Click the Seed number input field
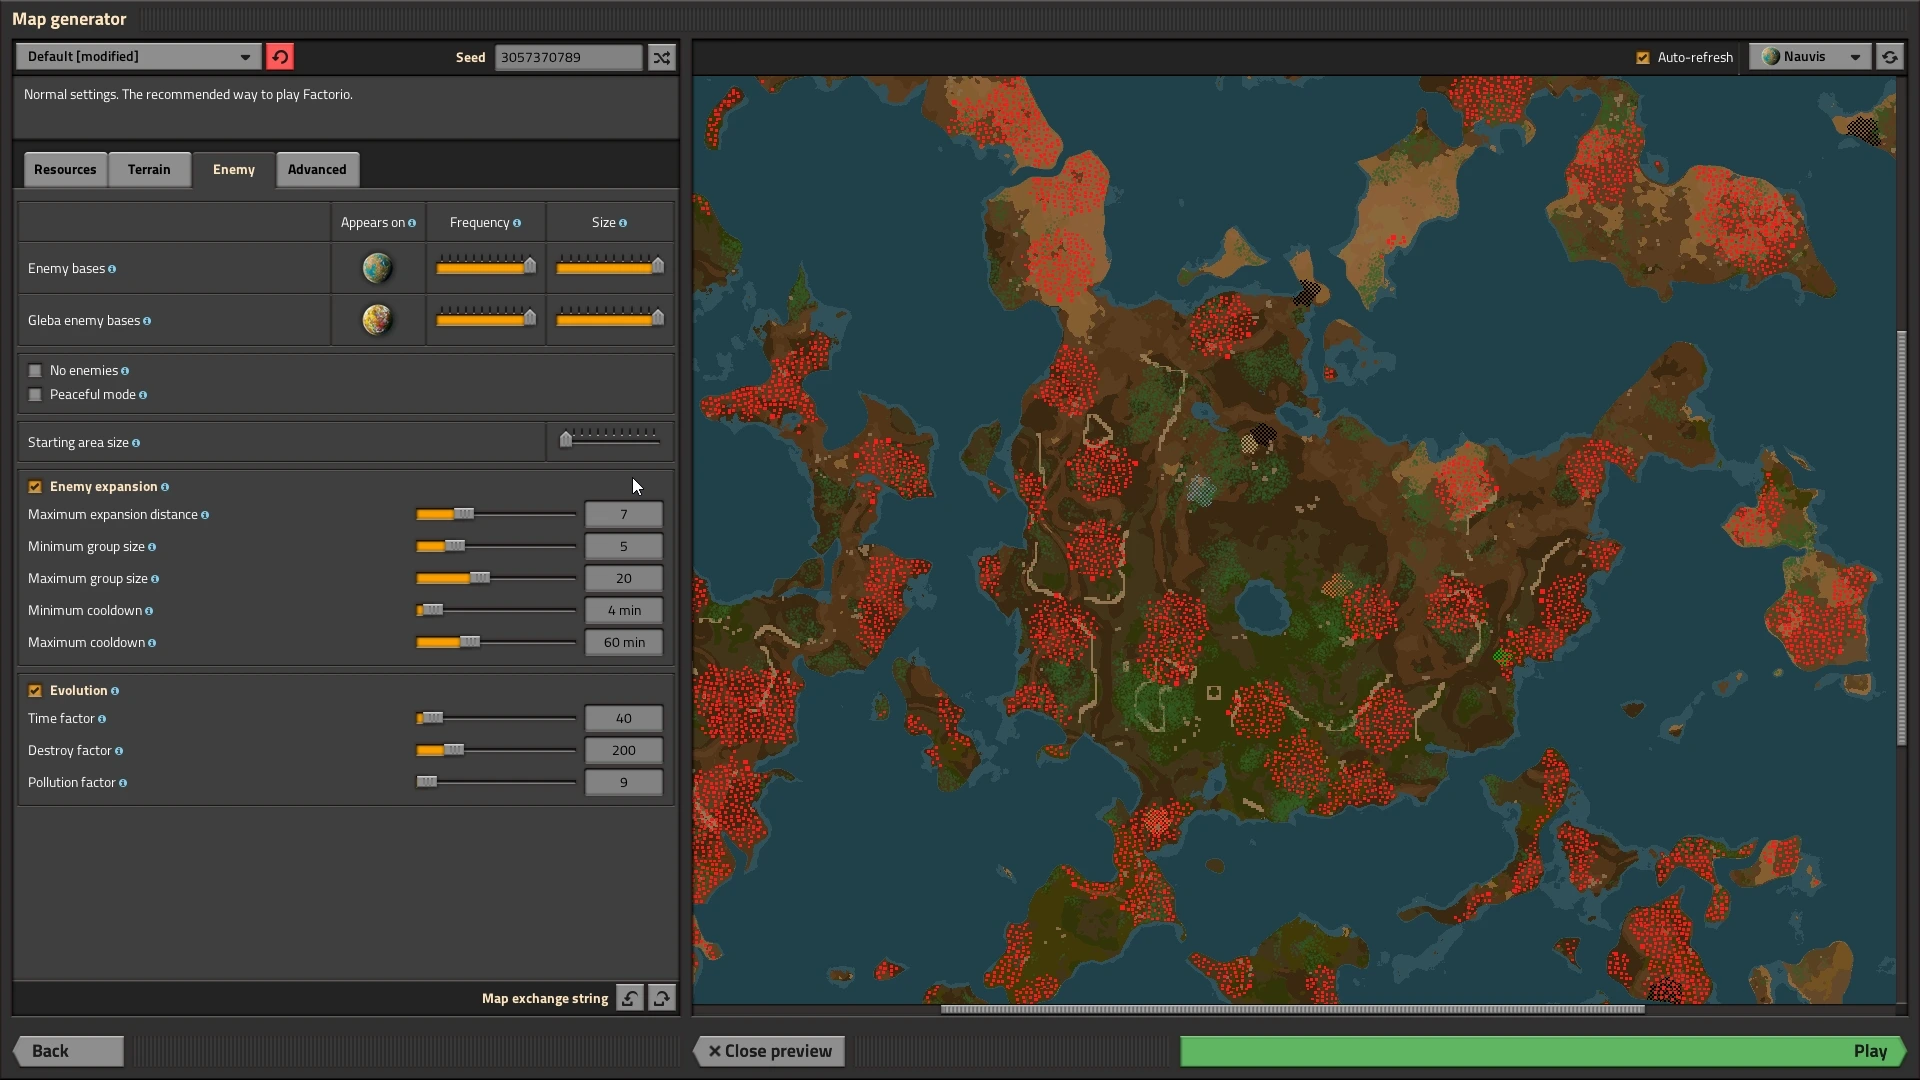 pos(568,57)
